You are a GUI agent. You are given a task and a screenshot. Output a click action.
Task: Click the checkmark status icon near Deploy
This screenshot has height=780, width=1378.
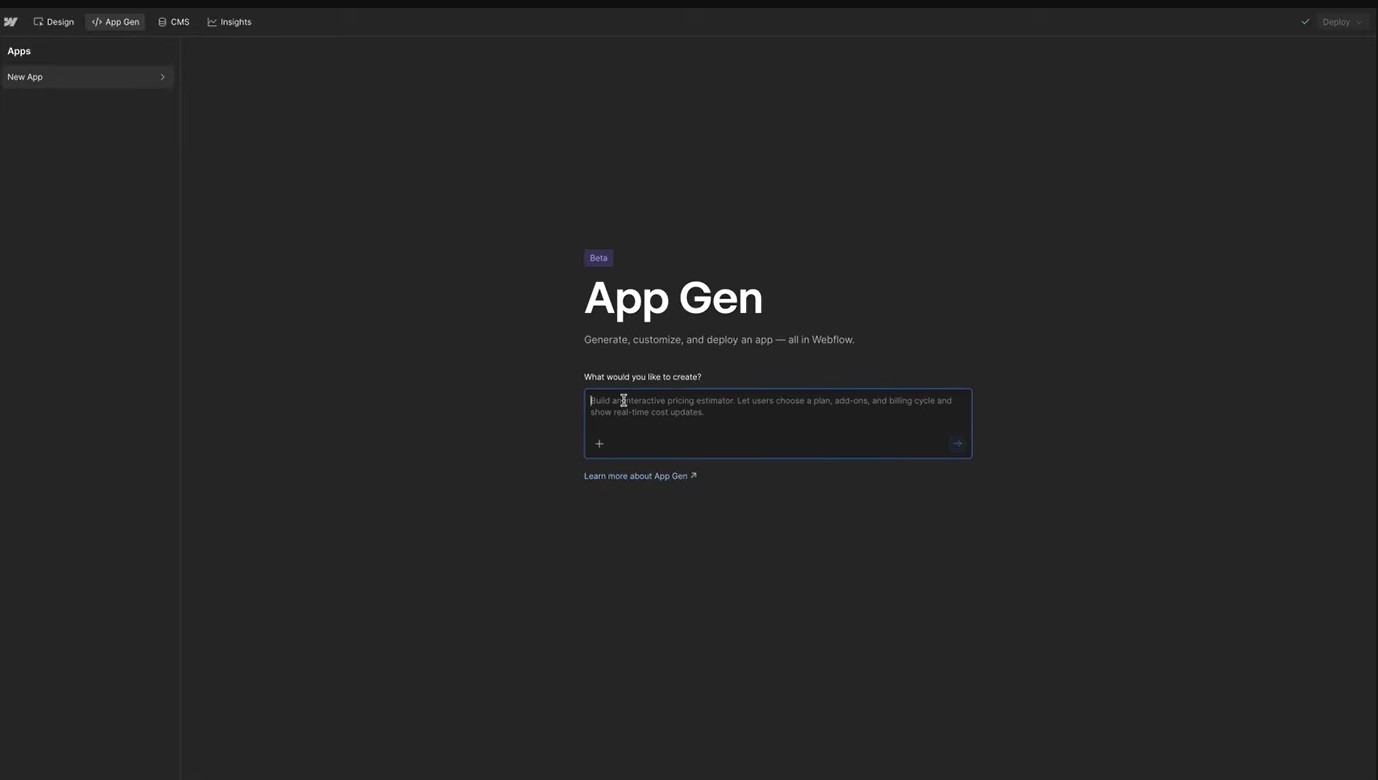[x=1305, y=22]
